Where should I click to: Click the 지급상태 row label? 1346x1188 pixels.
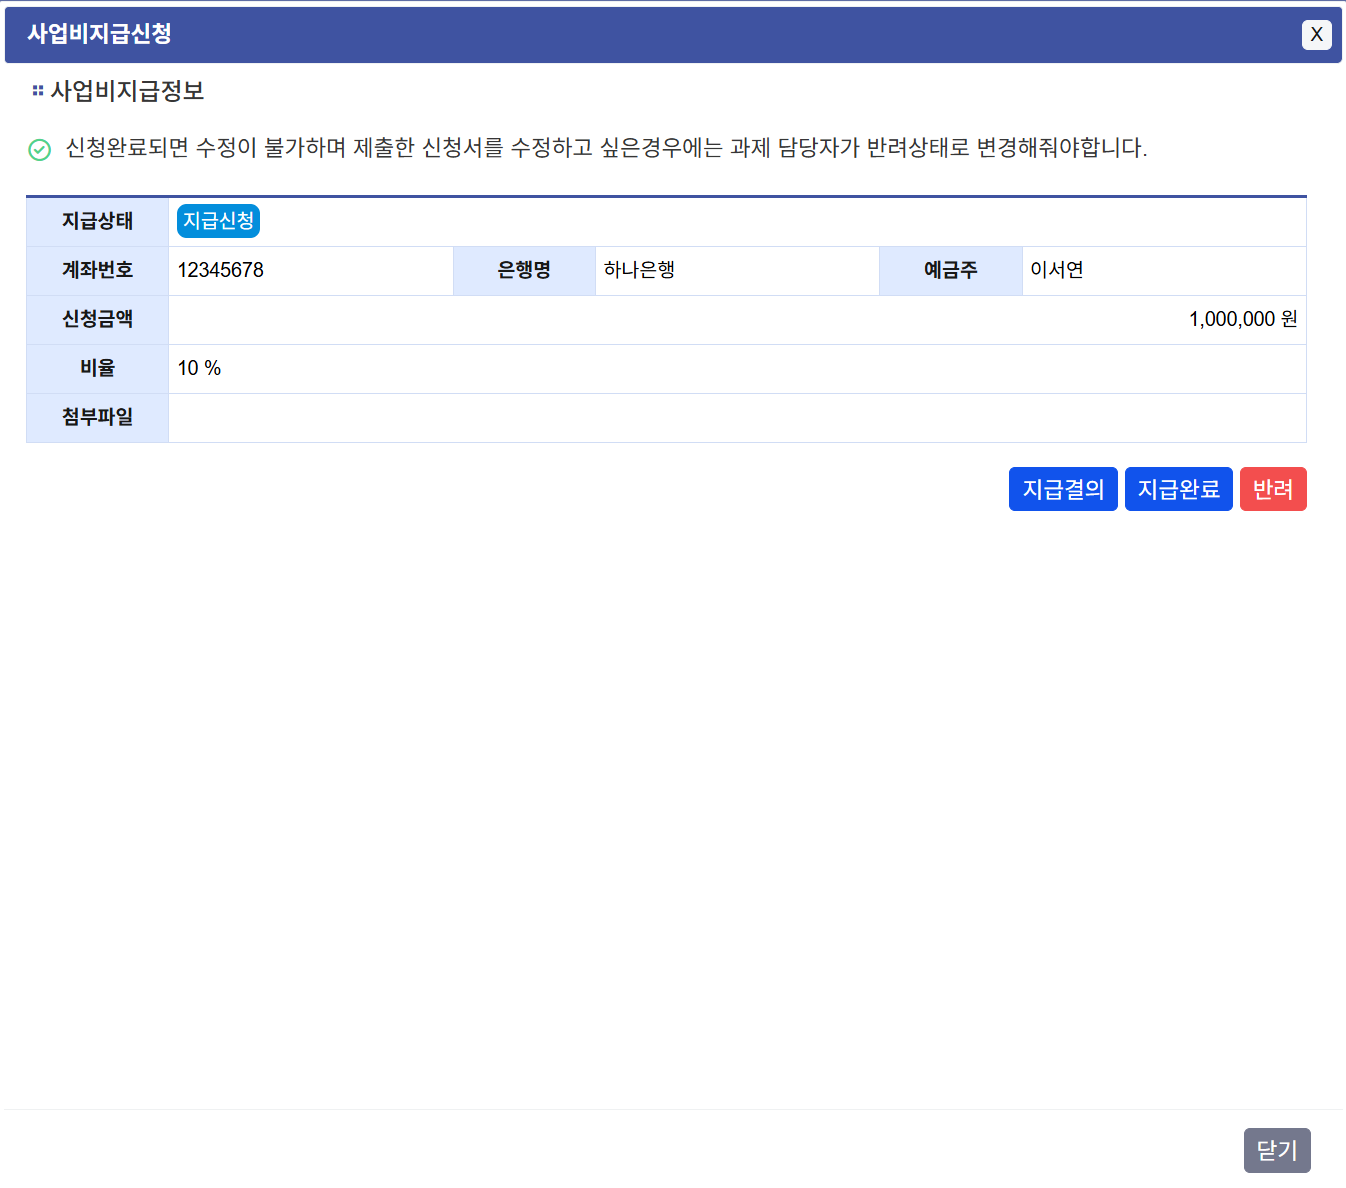(x=98, y=221)
